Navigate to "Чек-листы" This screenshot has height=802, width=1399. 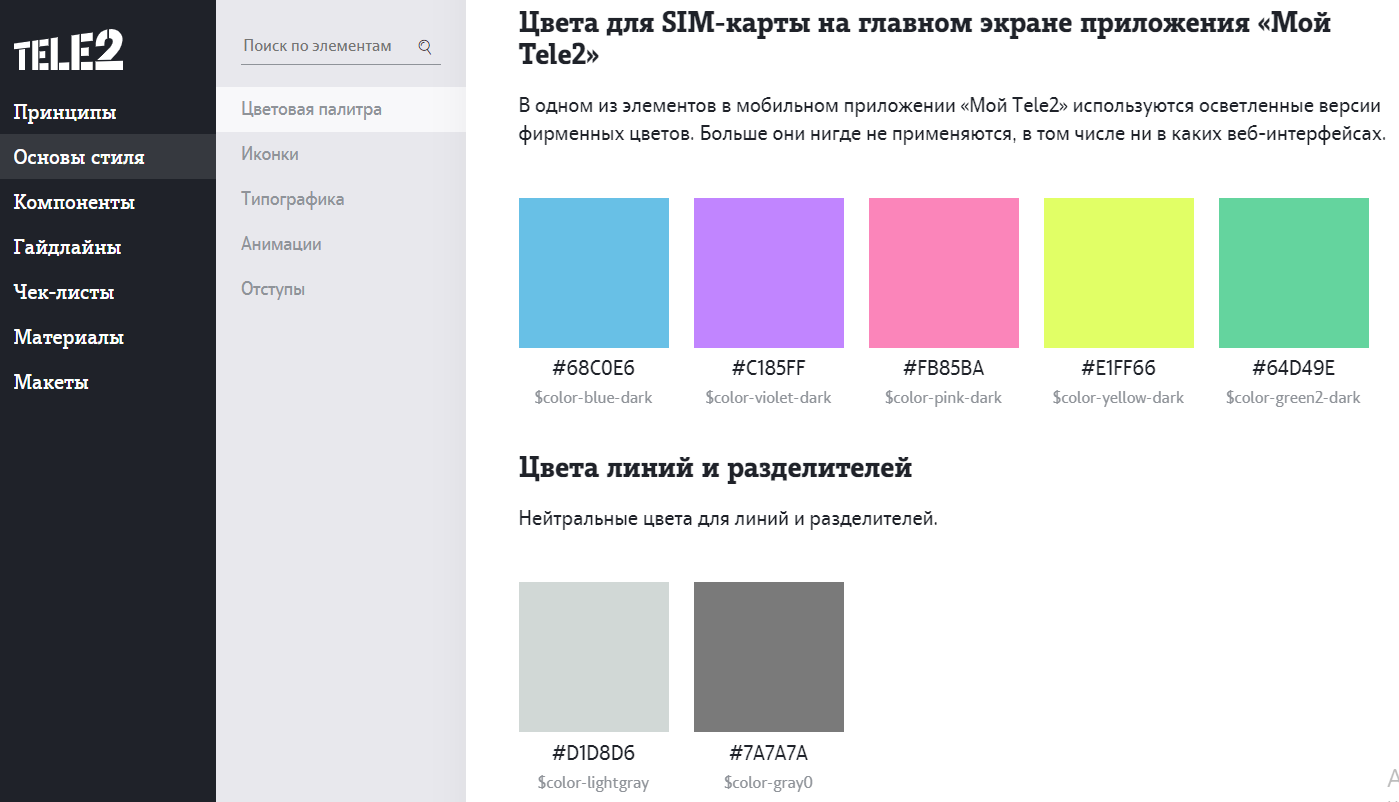tap(64, 292)
